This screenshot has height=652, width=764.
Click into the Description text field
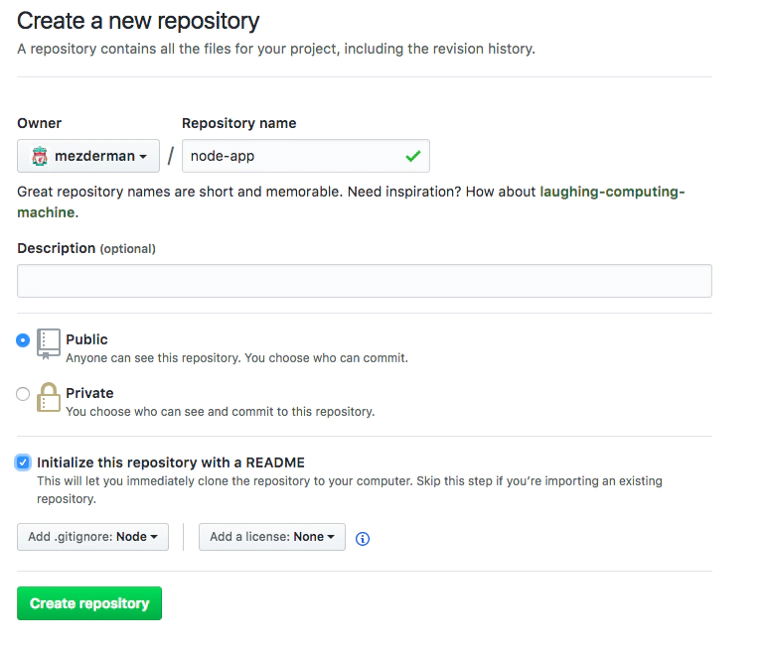click(364, 281)
